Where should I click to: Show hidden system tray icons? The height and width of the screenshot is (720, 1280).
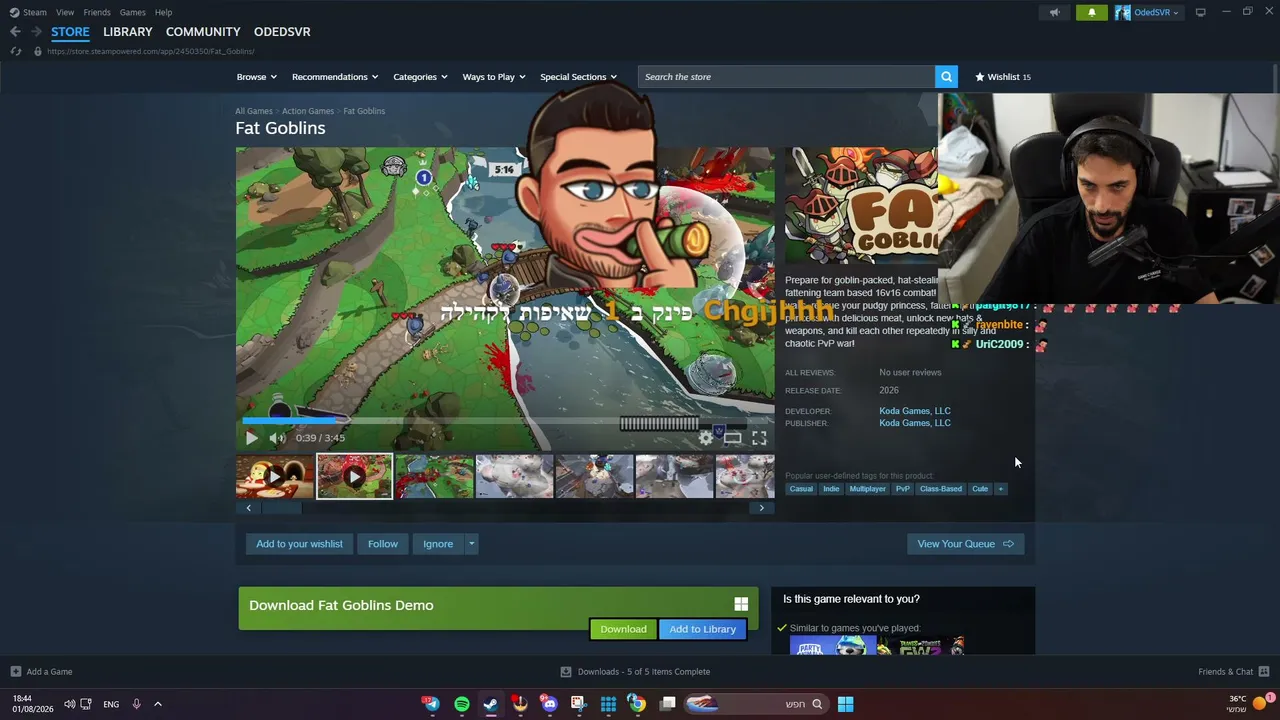pos(157,704)
